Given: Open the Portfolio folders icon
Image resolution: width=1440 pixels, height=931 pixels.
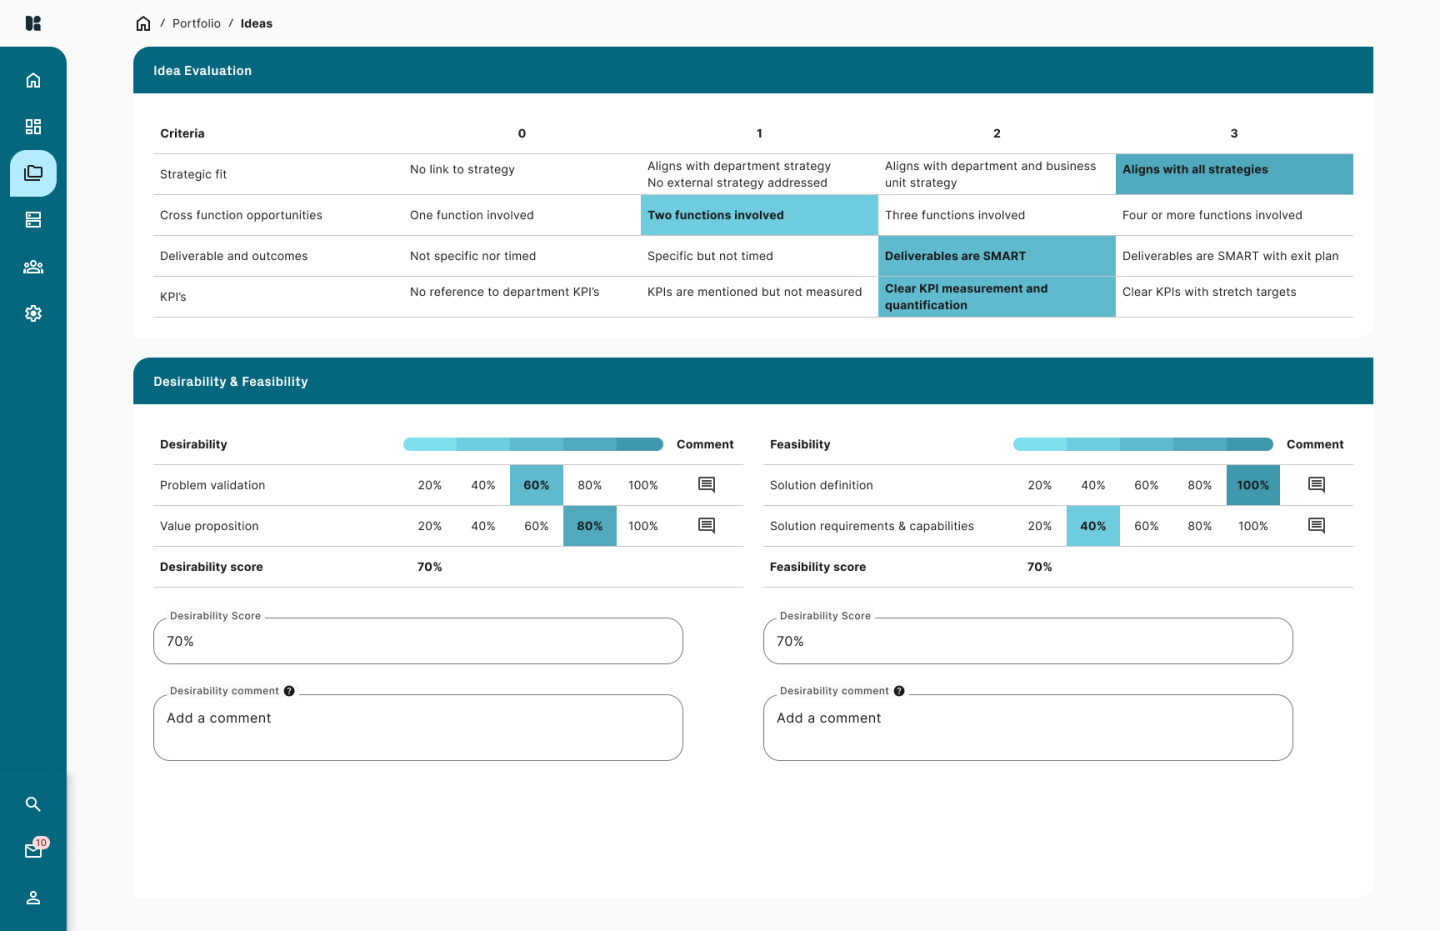Looking at the screenshot, I should click(33, 173).
